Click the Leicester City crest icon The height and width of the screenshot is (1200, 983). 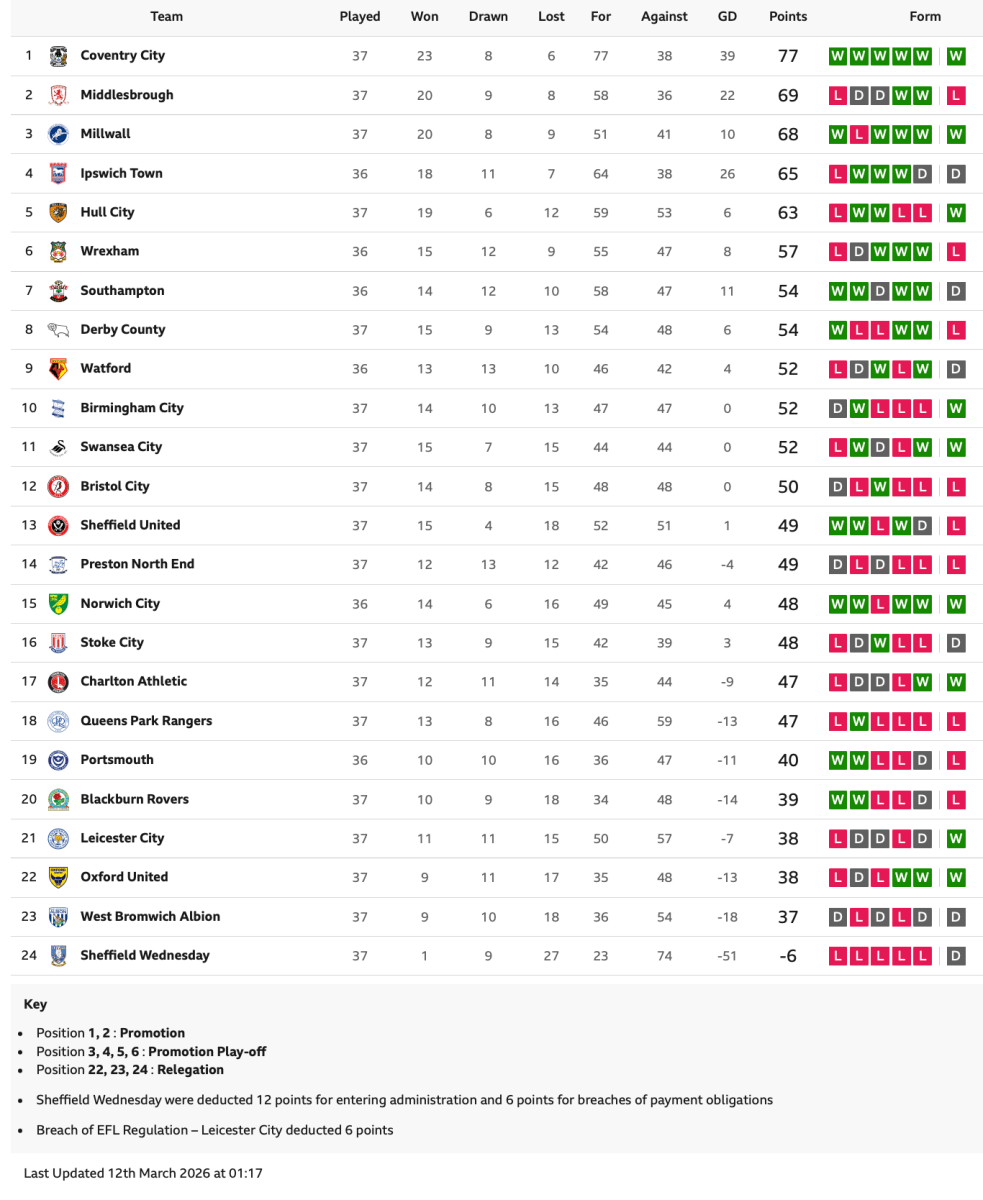(58, 838)
